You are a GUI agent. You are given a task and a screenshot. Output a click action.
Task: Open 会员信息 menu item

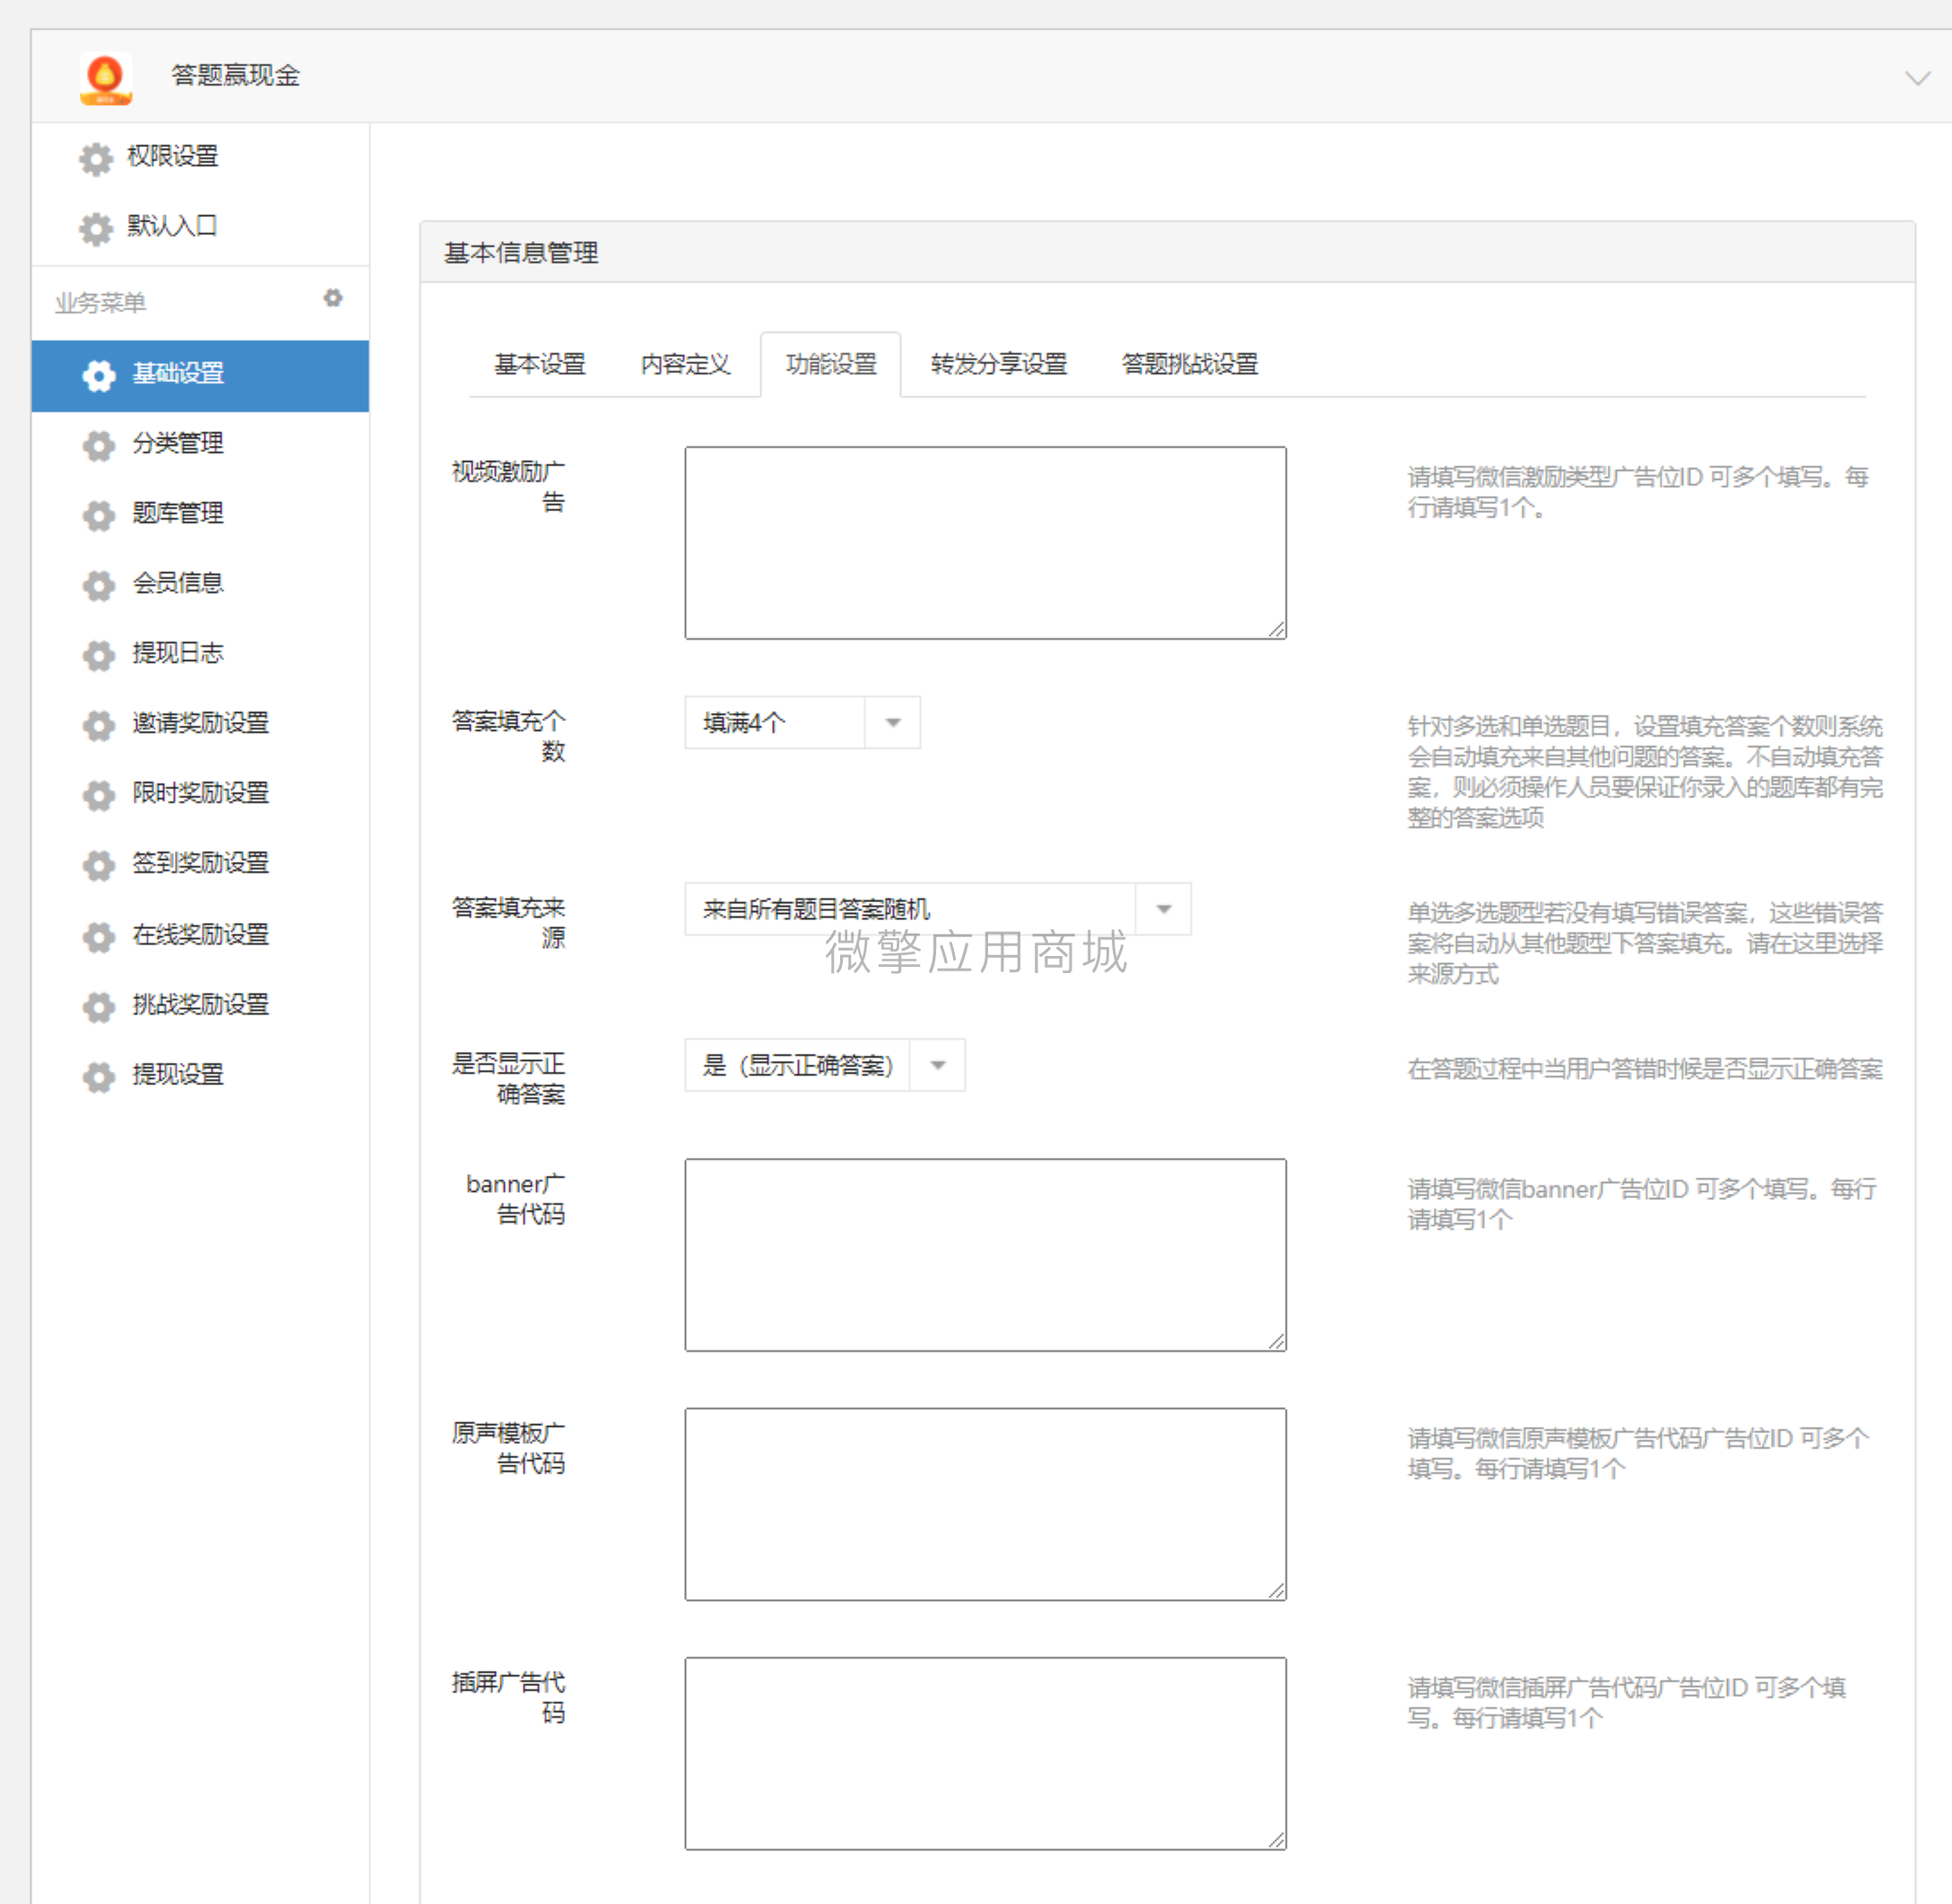pos(178,583)
